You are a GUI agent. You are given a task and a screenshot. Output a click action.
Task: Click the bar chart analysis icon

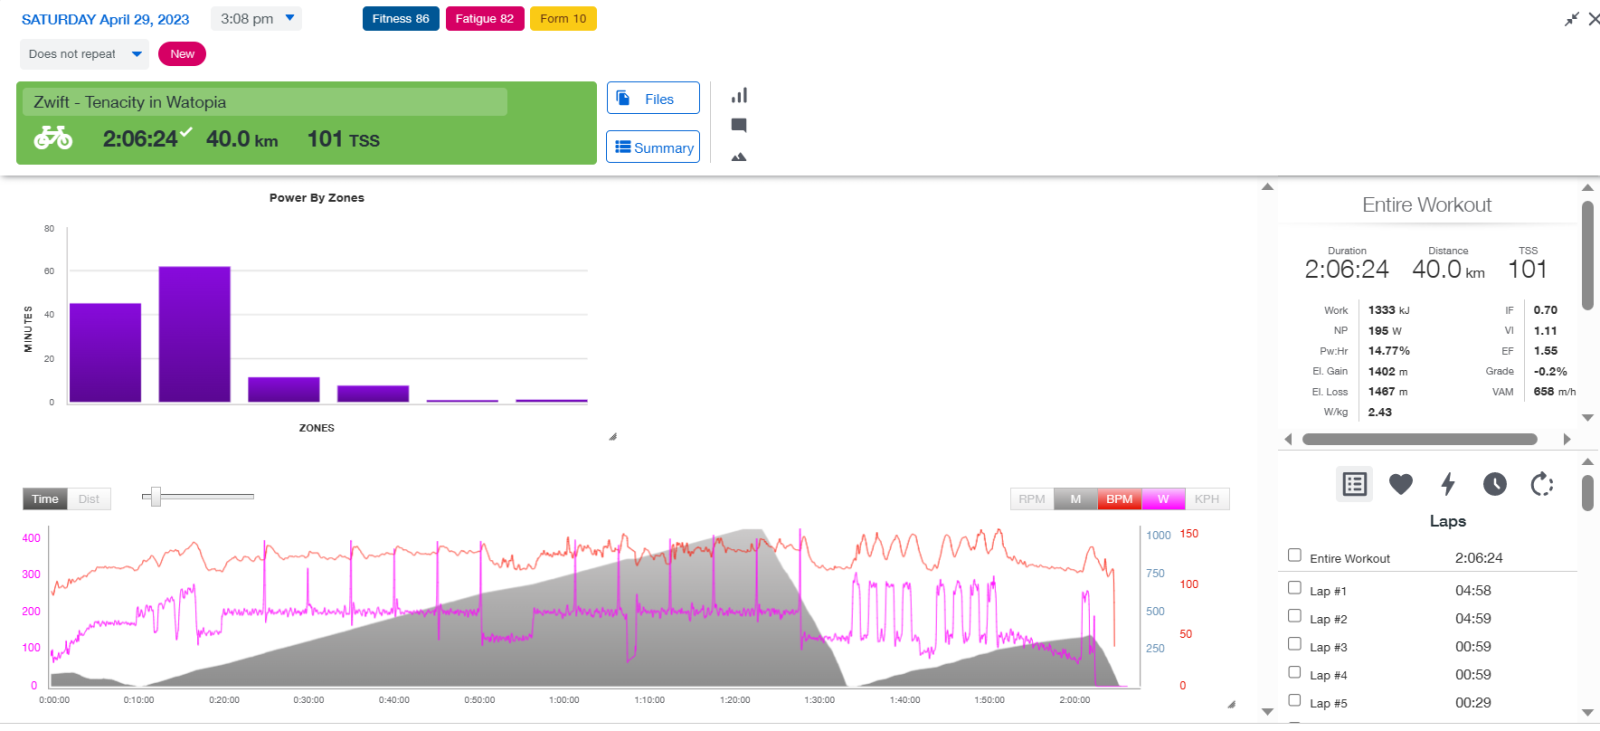[x=739, y=96]
